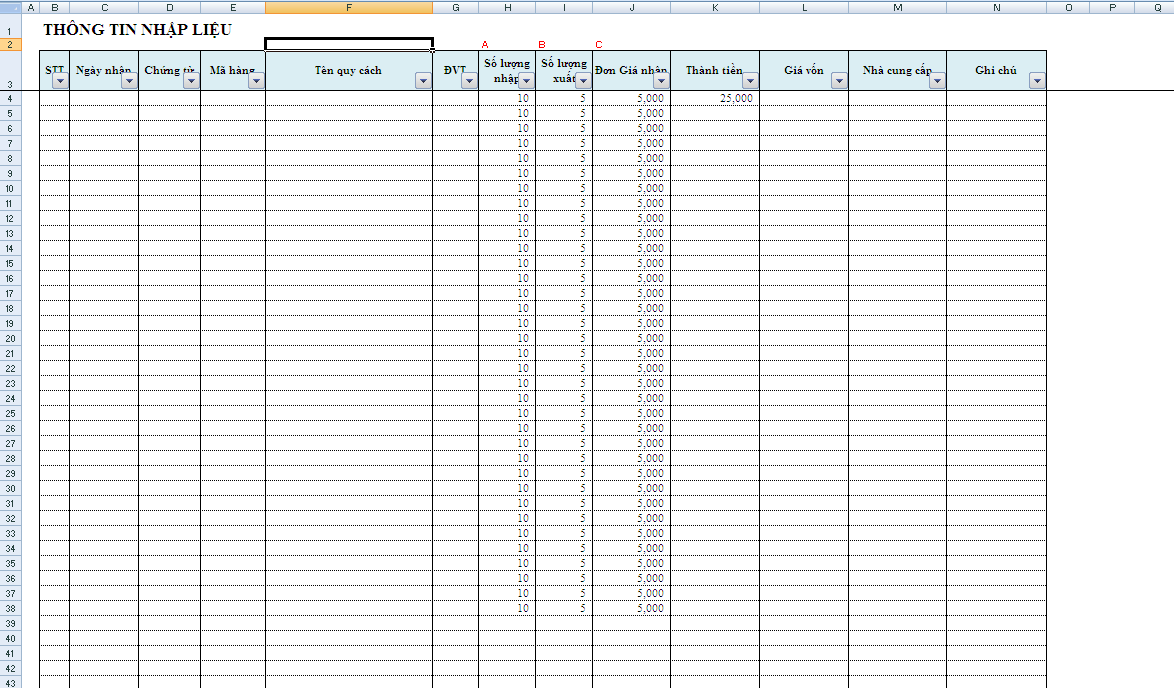Viewport: 1174px width, 688px height.
Task: Open the Đơn Giá nhập filter dropdown
Action: pos(661,82)
